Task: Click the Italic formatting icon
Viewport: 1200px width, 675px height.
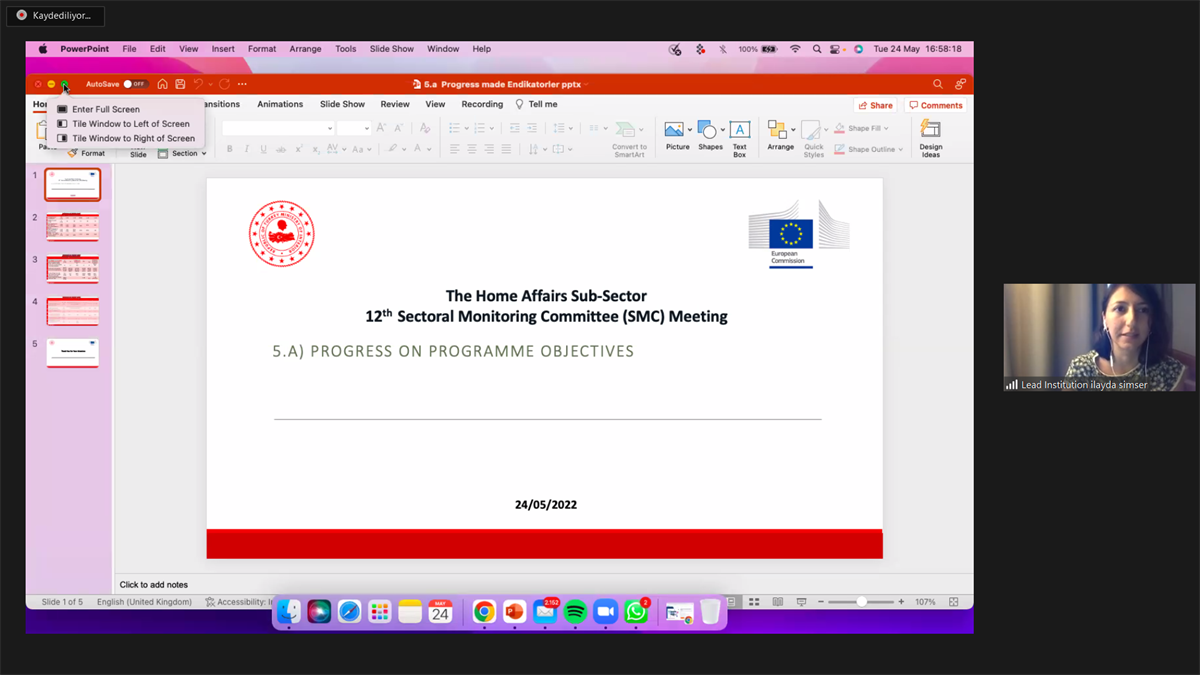Action: (246, 149)
